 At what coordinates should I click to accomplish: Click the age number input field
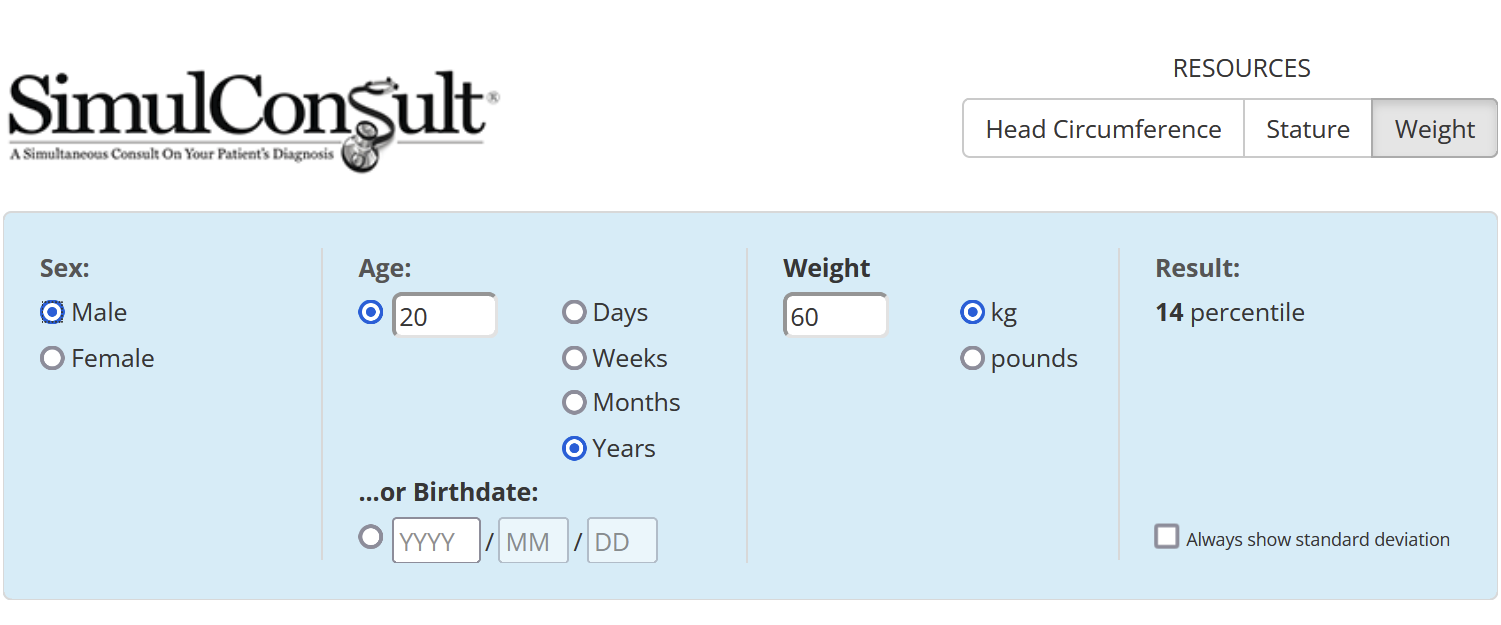(x=445, y=316)
